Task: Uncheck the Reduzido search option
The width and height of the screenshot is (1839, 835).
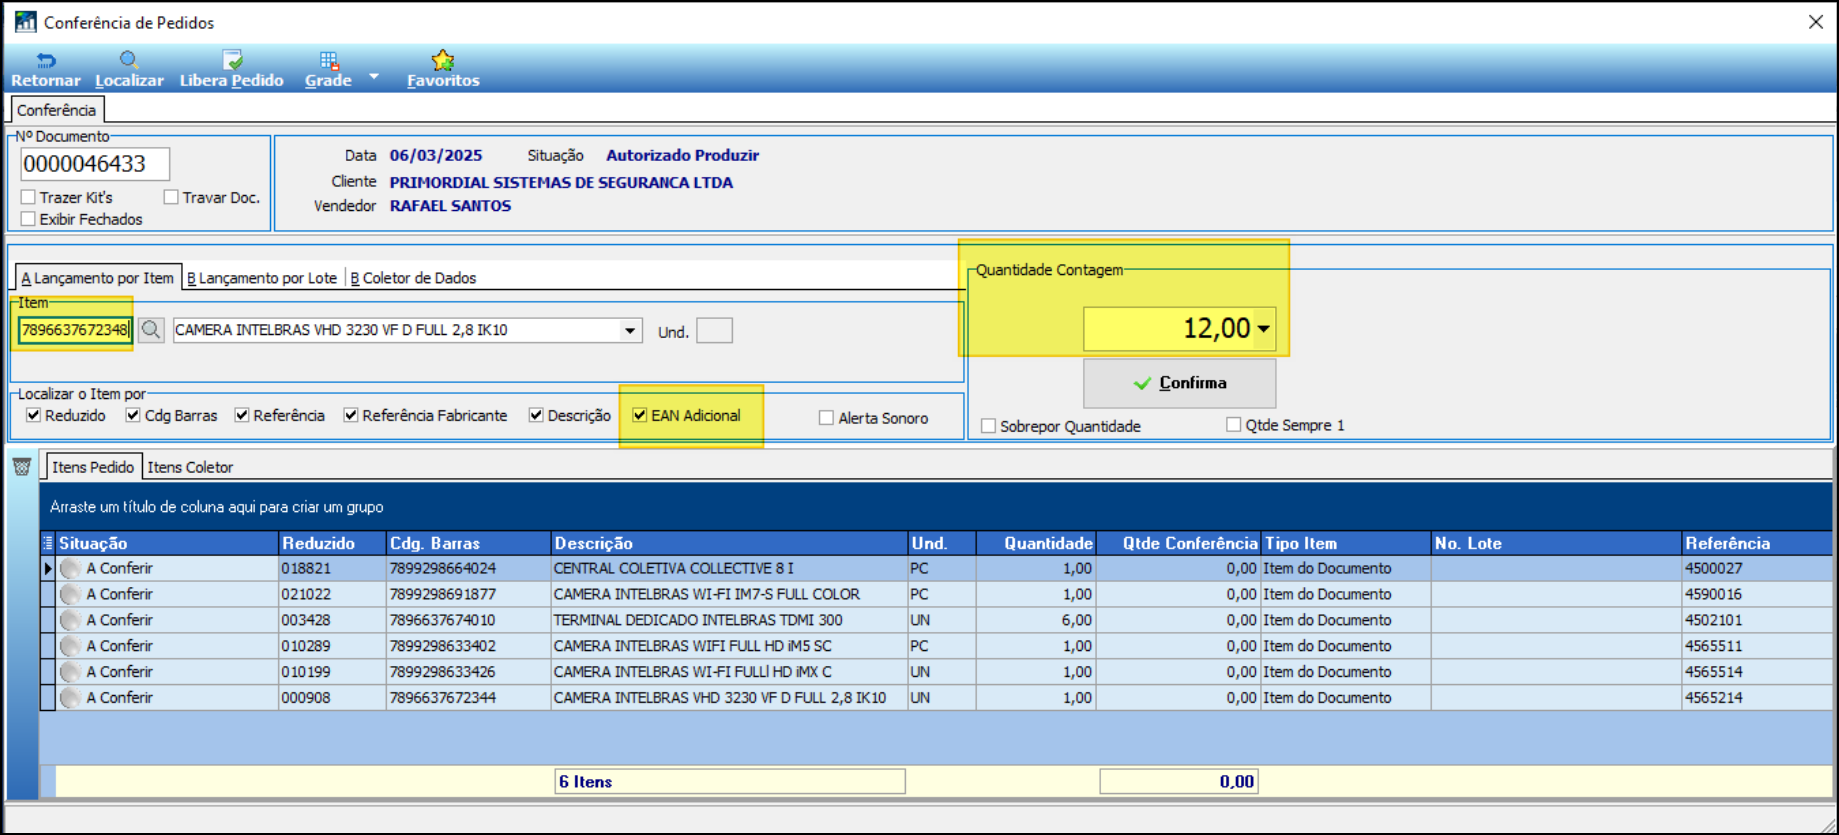Action: pos(33,415)
